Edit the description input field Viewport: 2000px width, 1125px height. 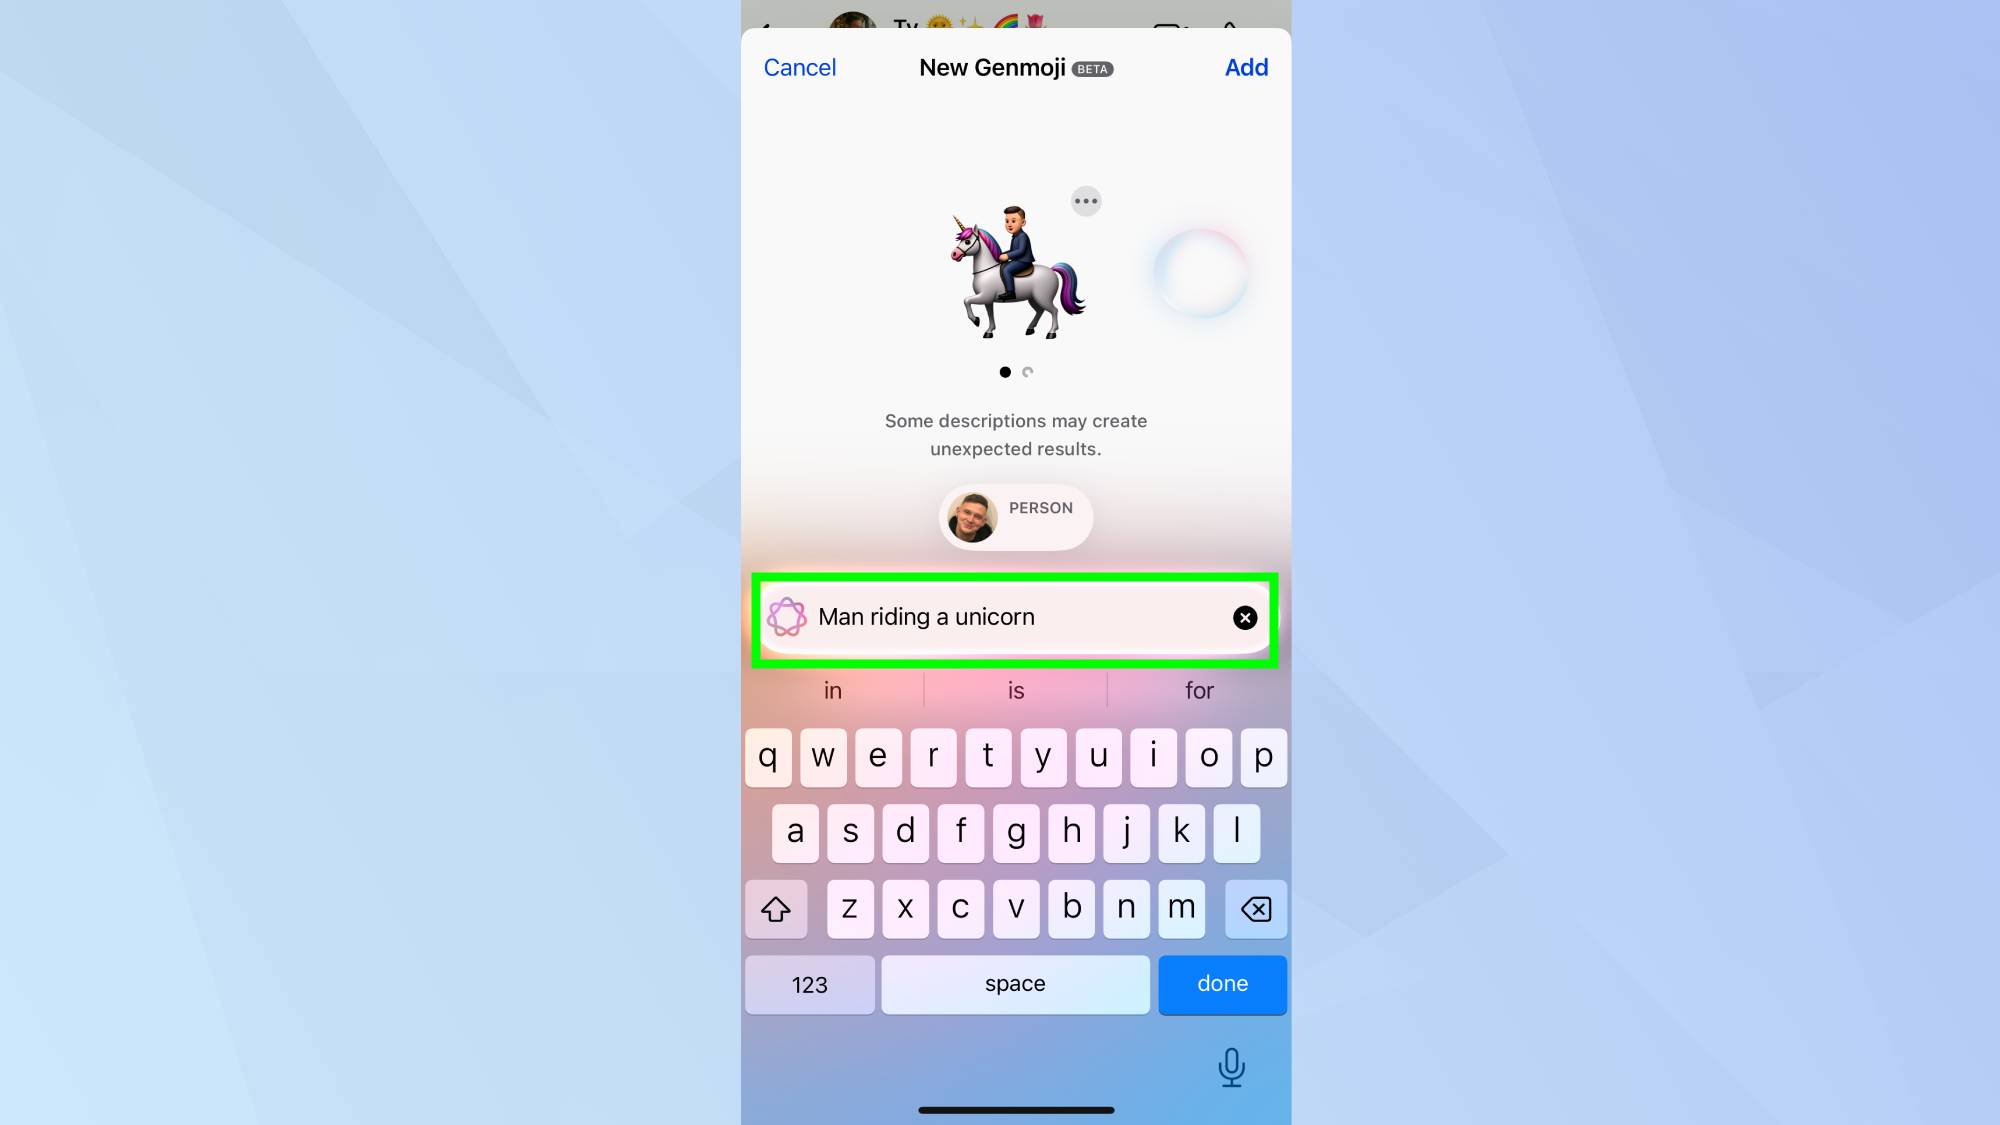(x=1015, y=617)
